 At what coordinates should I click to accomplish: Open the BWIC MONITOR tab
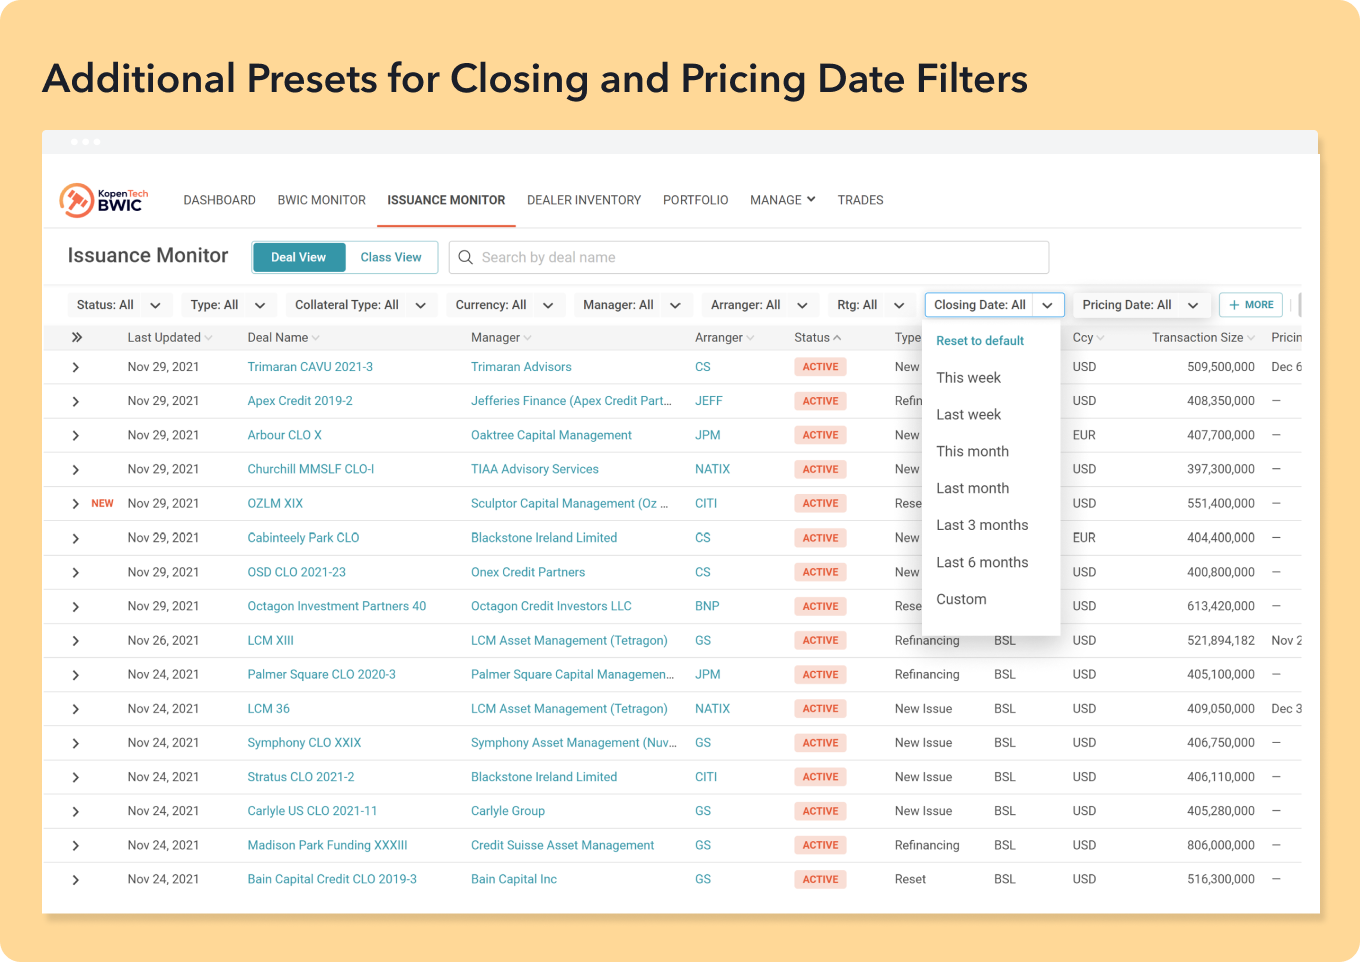321,200
